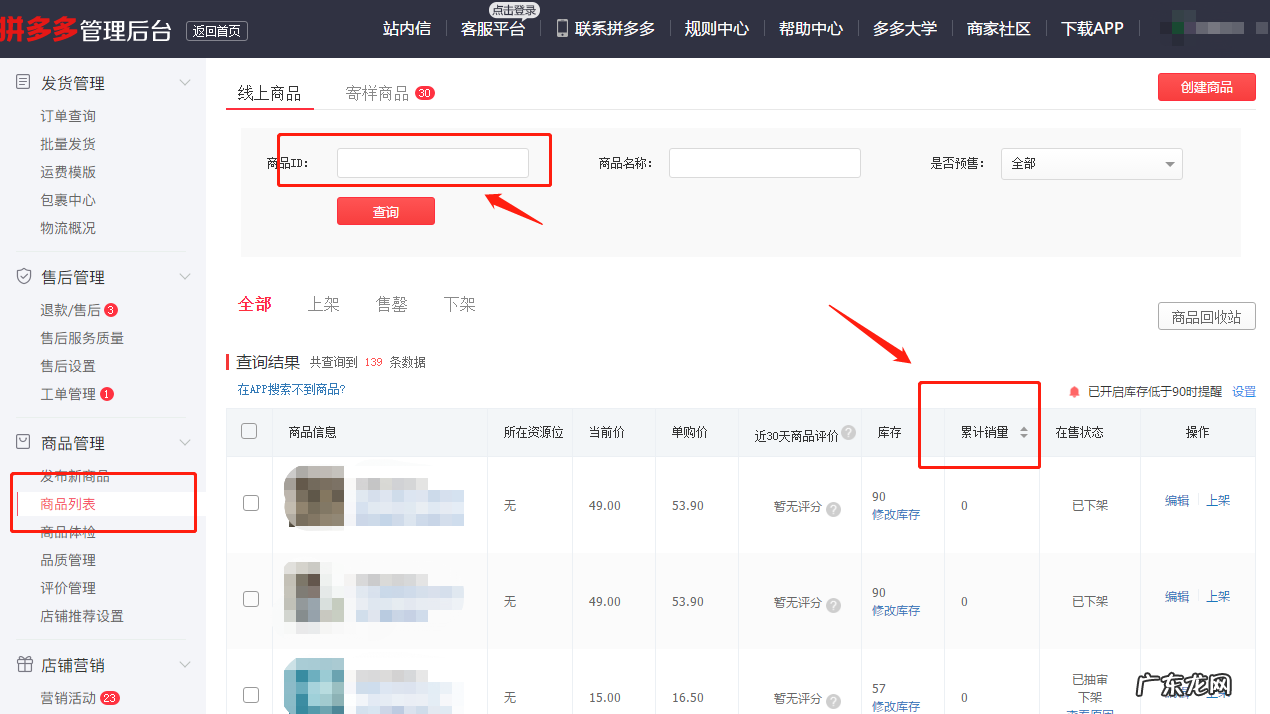
Task: Click the phone icon beside 联系拼多多
Action: click(562, 28)
